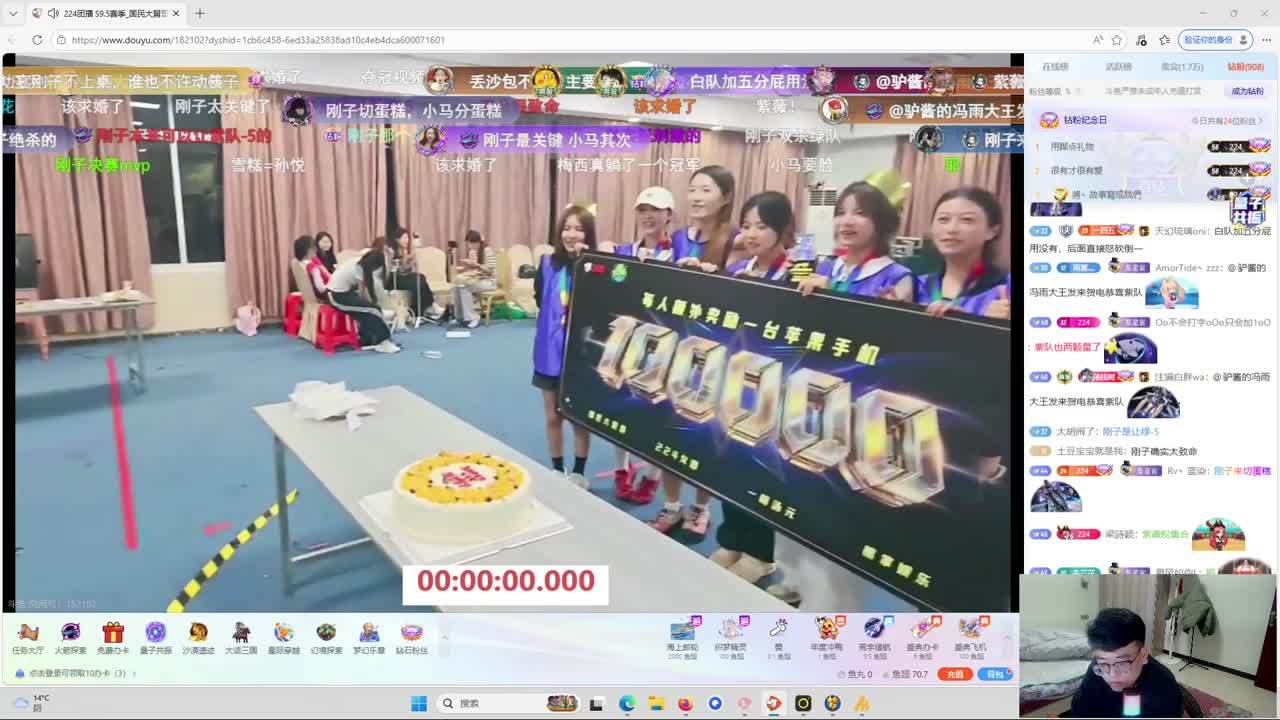The width and height of the screenshot is (1280, 720).
Task: Open the browser tab list dropdown
Action: [13, 13]
